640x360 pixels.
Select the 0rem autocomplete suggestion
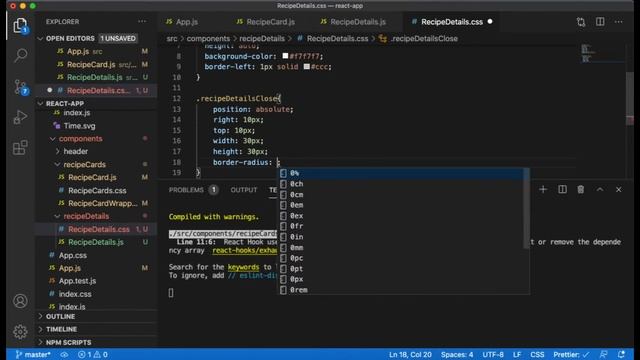point(403,290)
